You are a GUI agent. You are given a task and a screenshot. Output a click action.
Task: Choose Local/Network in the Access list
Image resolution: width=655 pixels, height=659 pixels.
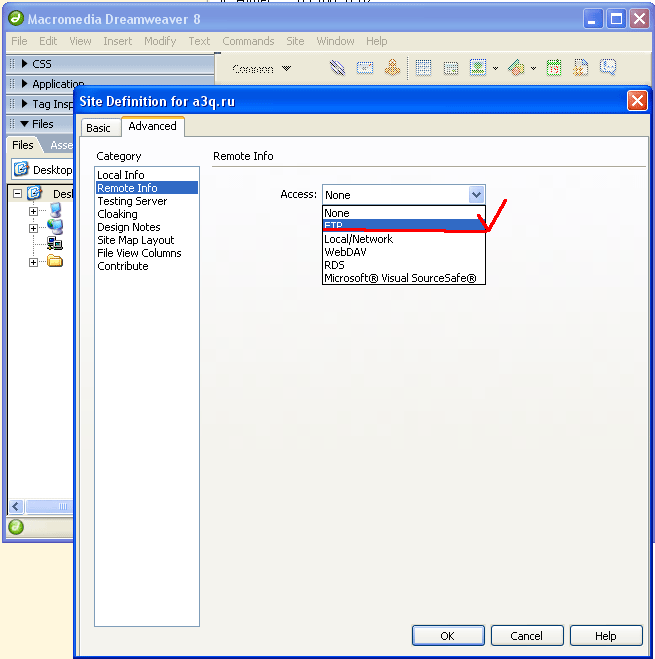[404, 239]
